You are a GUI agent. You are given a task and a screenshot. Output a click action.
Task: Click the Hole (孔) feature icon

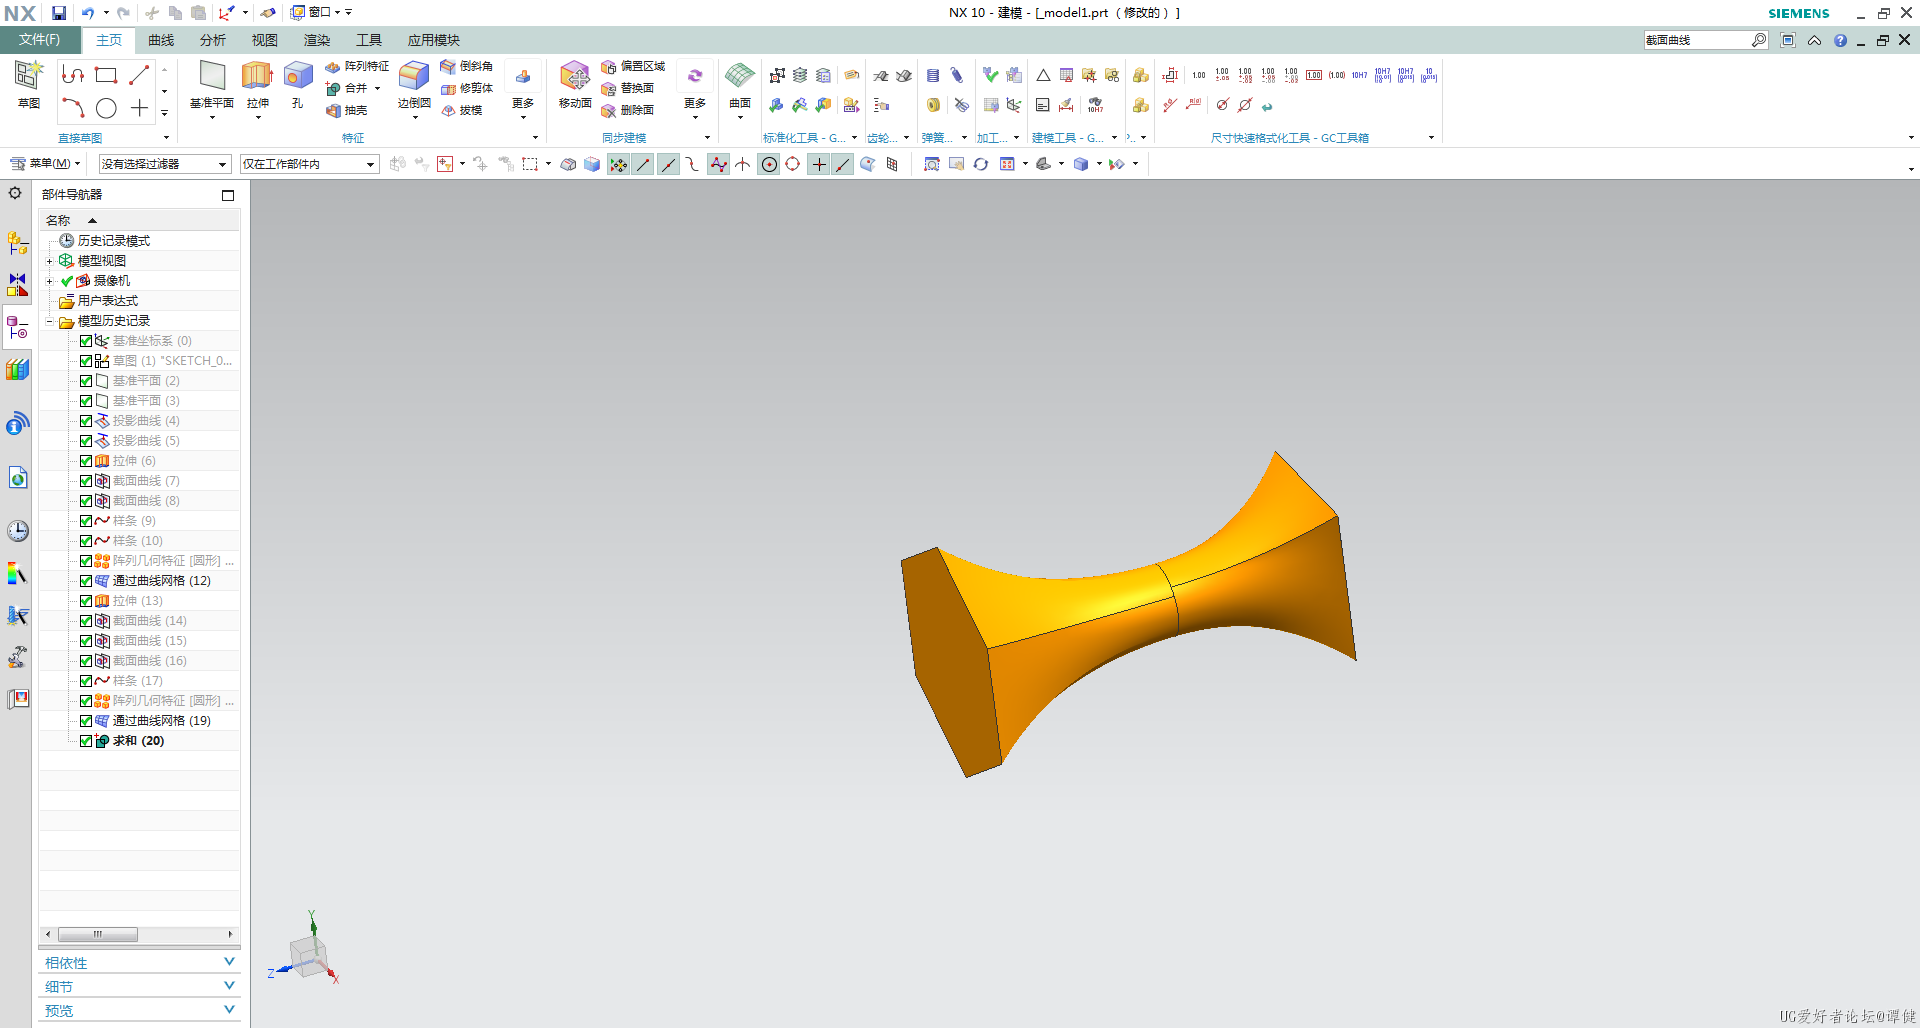coord(297,76)
